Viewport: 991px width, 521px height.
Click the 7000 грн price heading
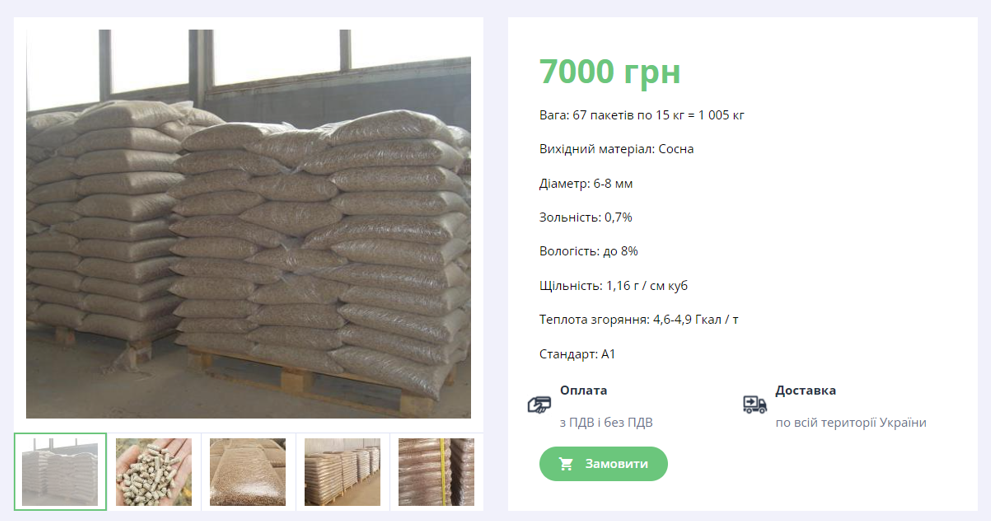point(610,71)
